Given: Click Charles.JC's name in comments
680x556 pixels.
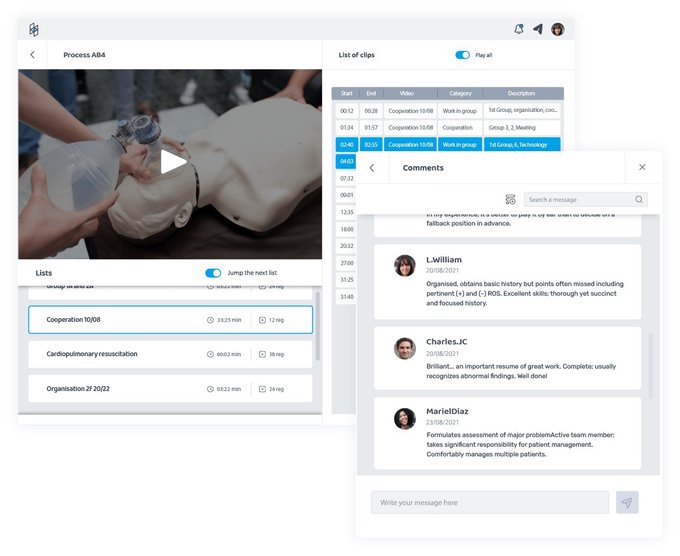Looking at the screenshot, I should pyautogui.click(x=446, y=342).
